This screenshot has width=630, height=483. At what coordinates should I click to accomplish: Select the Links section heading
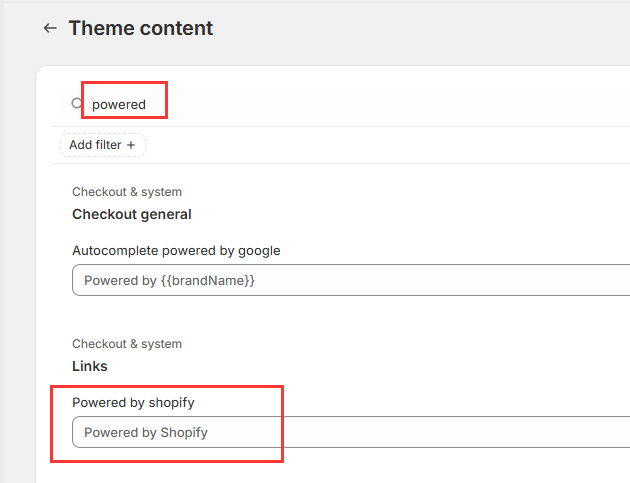(x=90, y=366)
